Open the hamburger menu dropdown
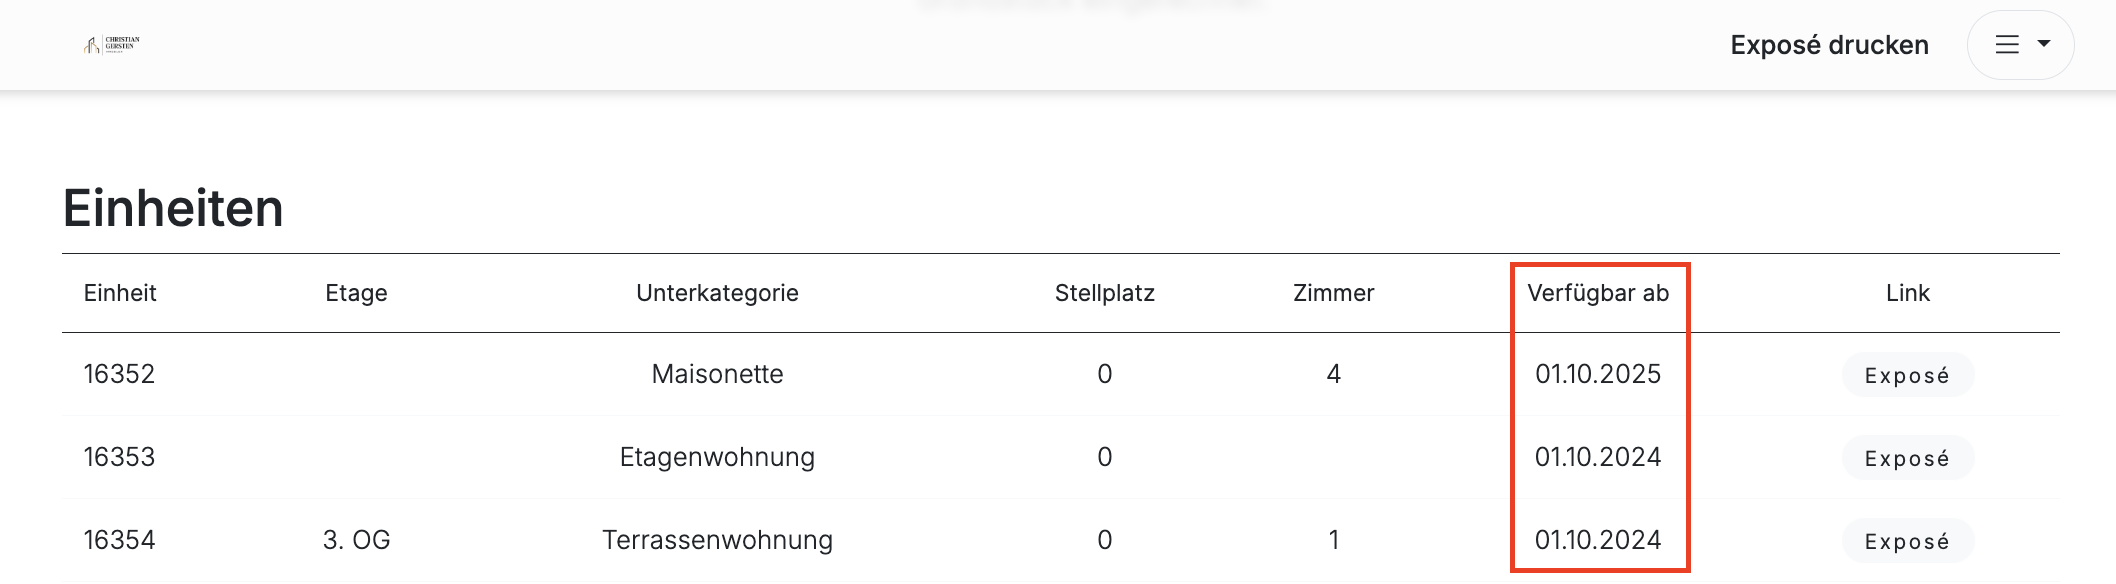This screenshot has height=584, width=2116. pyautogui.click(x=2020, y=45)
